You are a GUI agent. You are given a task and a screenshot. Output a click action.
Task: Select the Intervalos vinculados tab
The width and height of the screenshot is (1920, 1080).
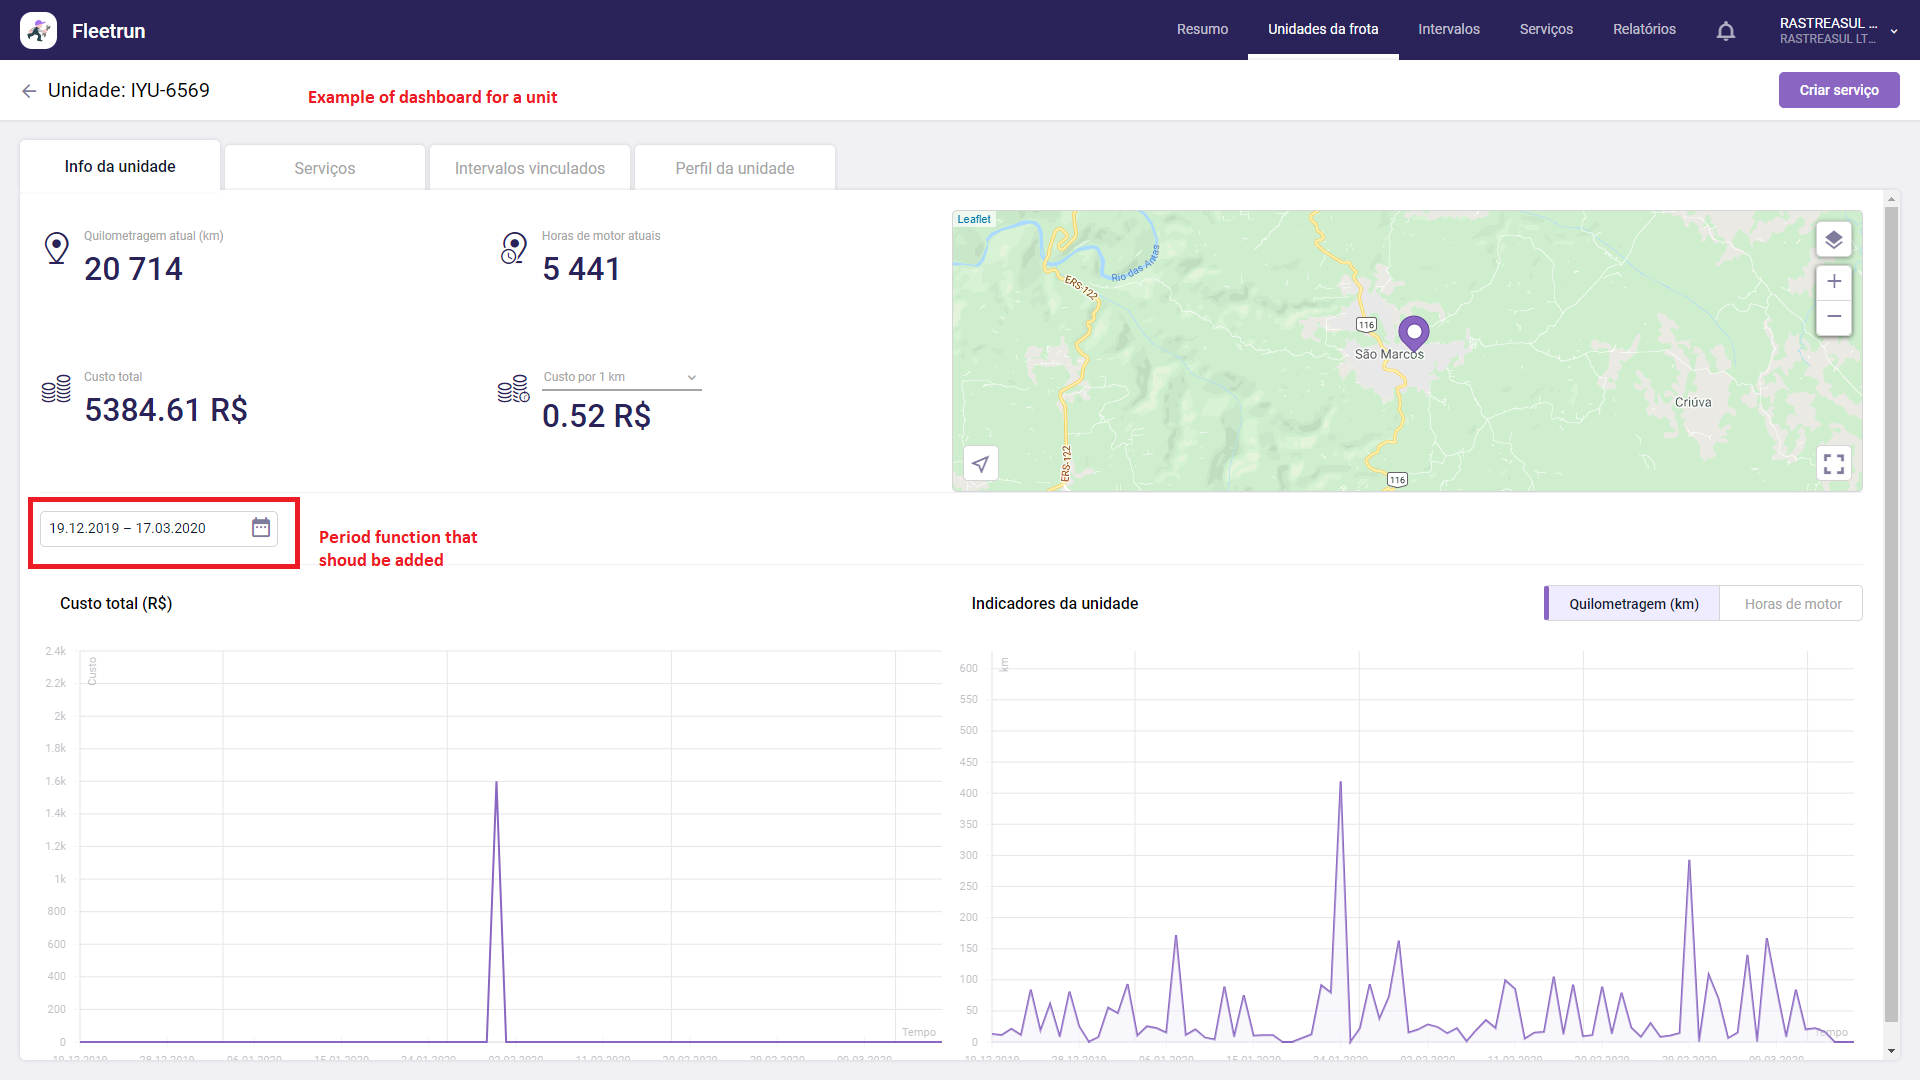click(529, 168)
